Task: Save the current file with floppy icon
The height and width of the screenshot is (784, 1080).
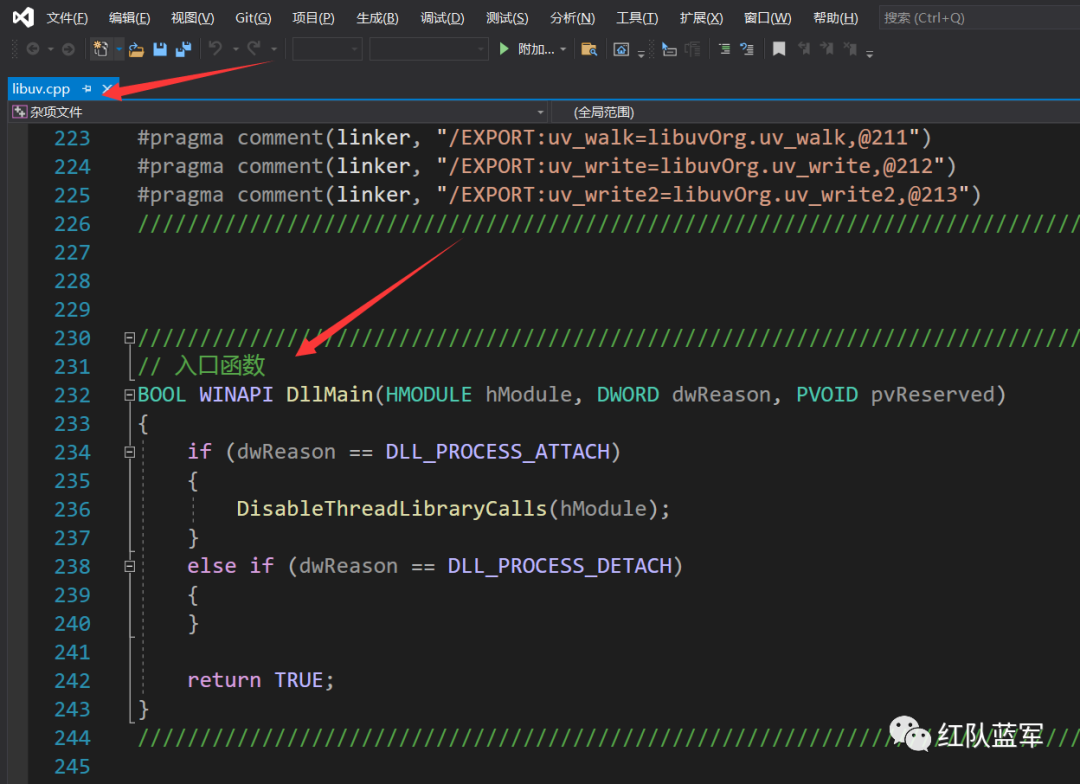Action: tap(160, 49)
